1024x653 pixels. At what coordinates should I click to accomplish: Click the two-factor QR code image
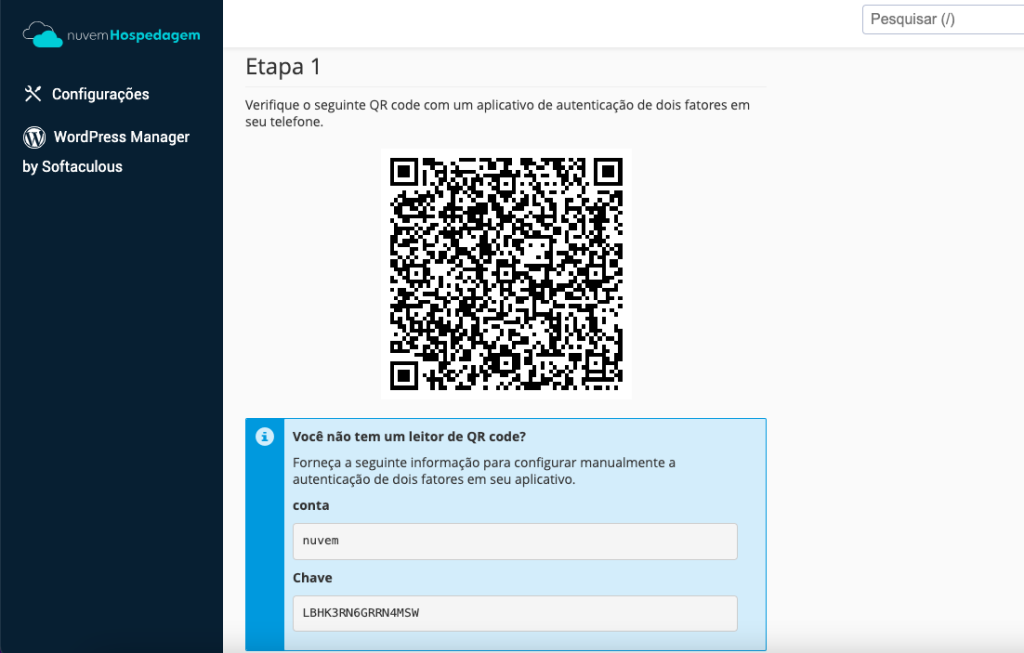click(x=506, y=274)
